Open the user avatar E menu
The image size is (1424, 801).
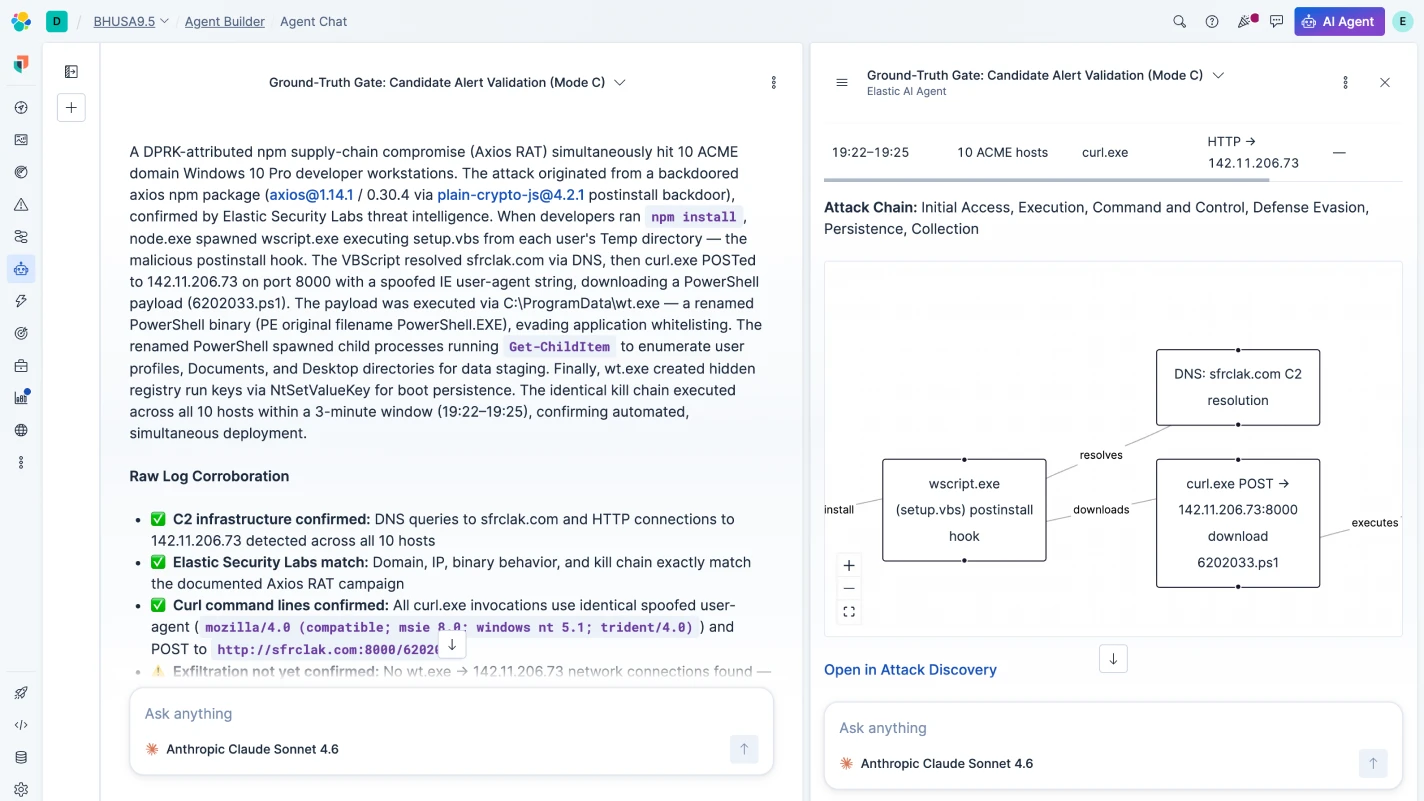(x=1403, y=21)
